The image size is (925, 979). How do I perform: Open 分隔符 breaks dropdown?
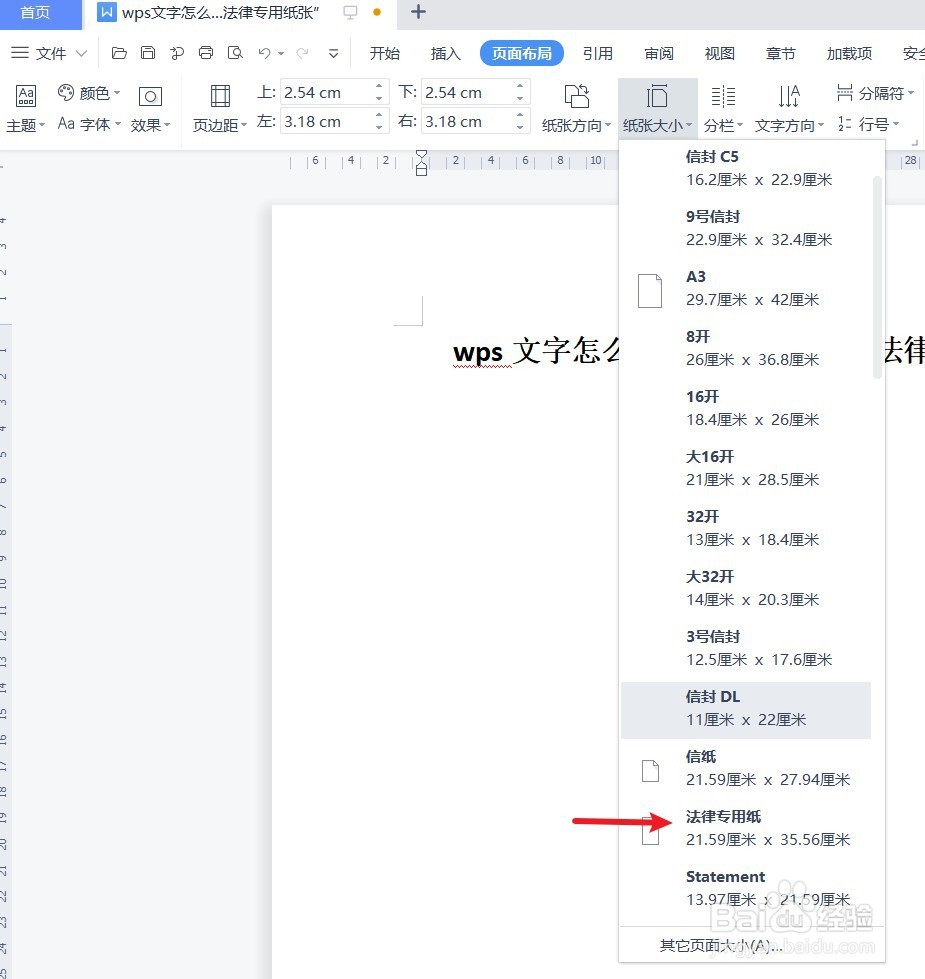(875, 94)
